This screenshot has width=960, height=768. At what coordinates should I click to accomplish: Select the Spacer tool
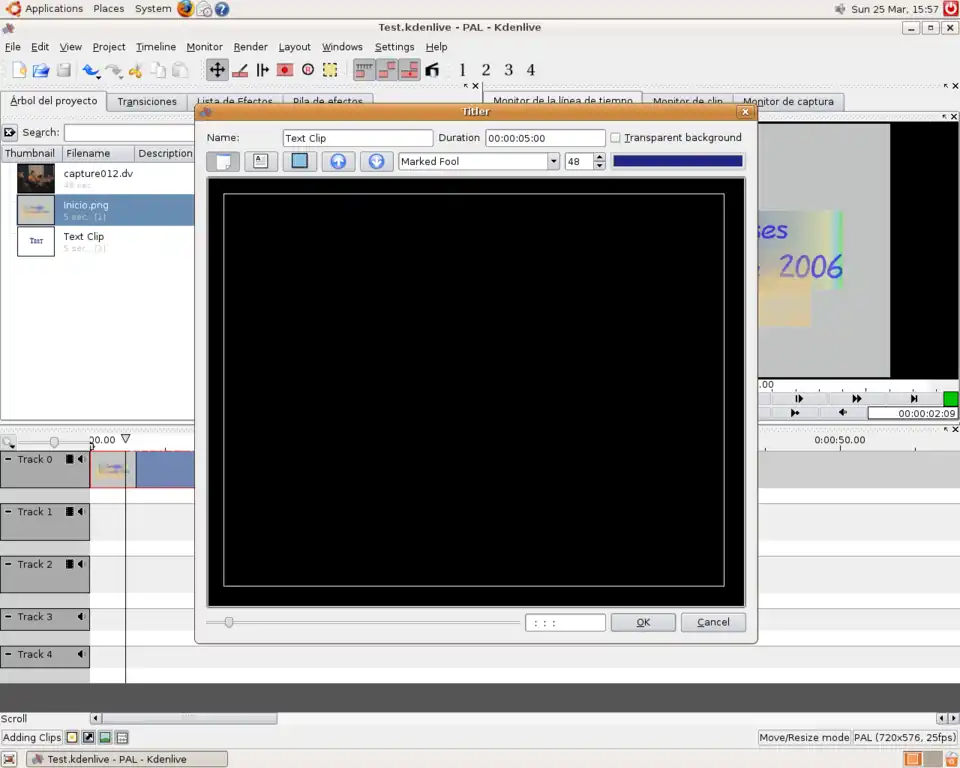(262, 70)
